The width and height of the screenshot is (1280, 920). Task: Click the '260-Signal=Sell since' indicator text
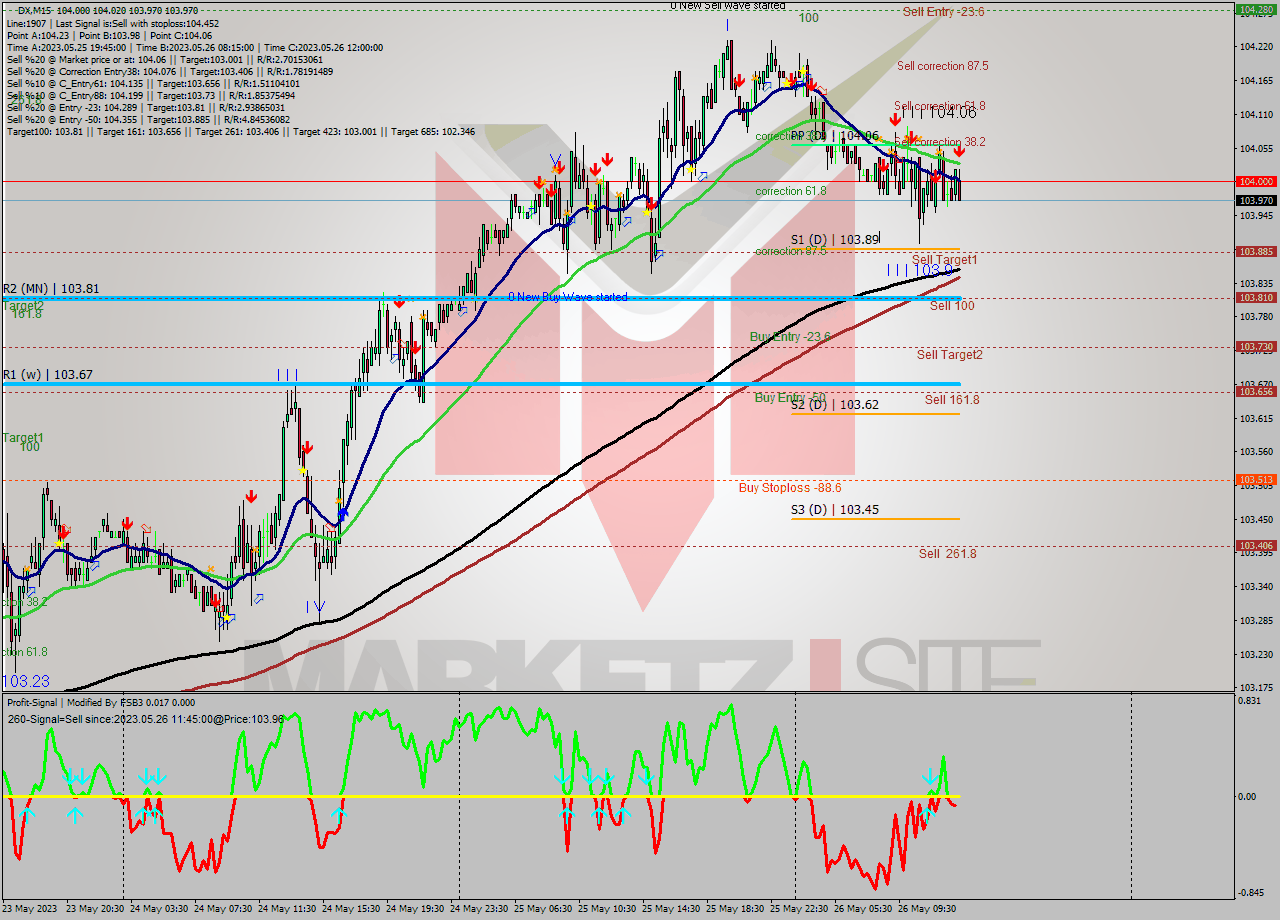pyautogui.click(x=145, y=719)
